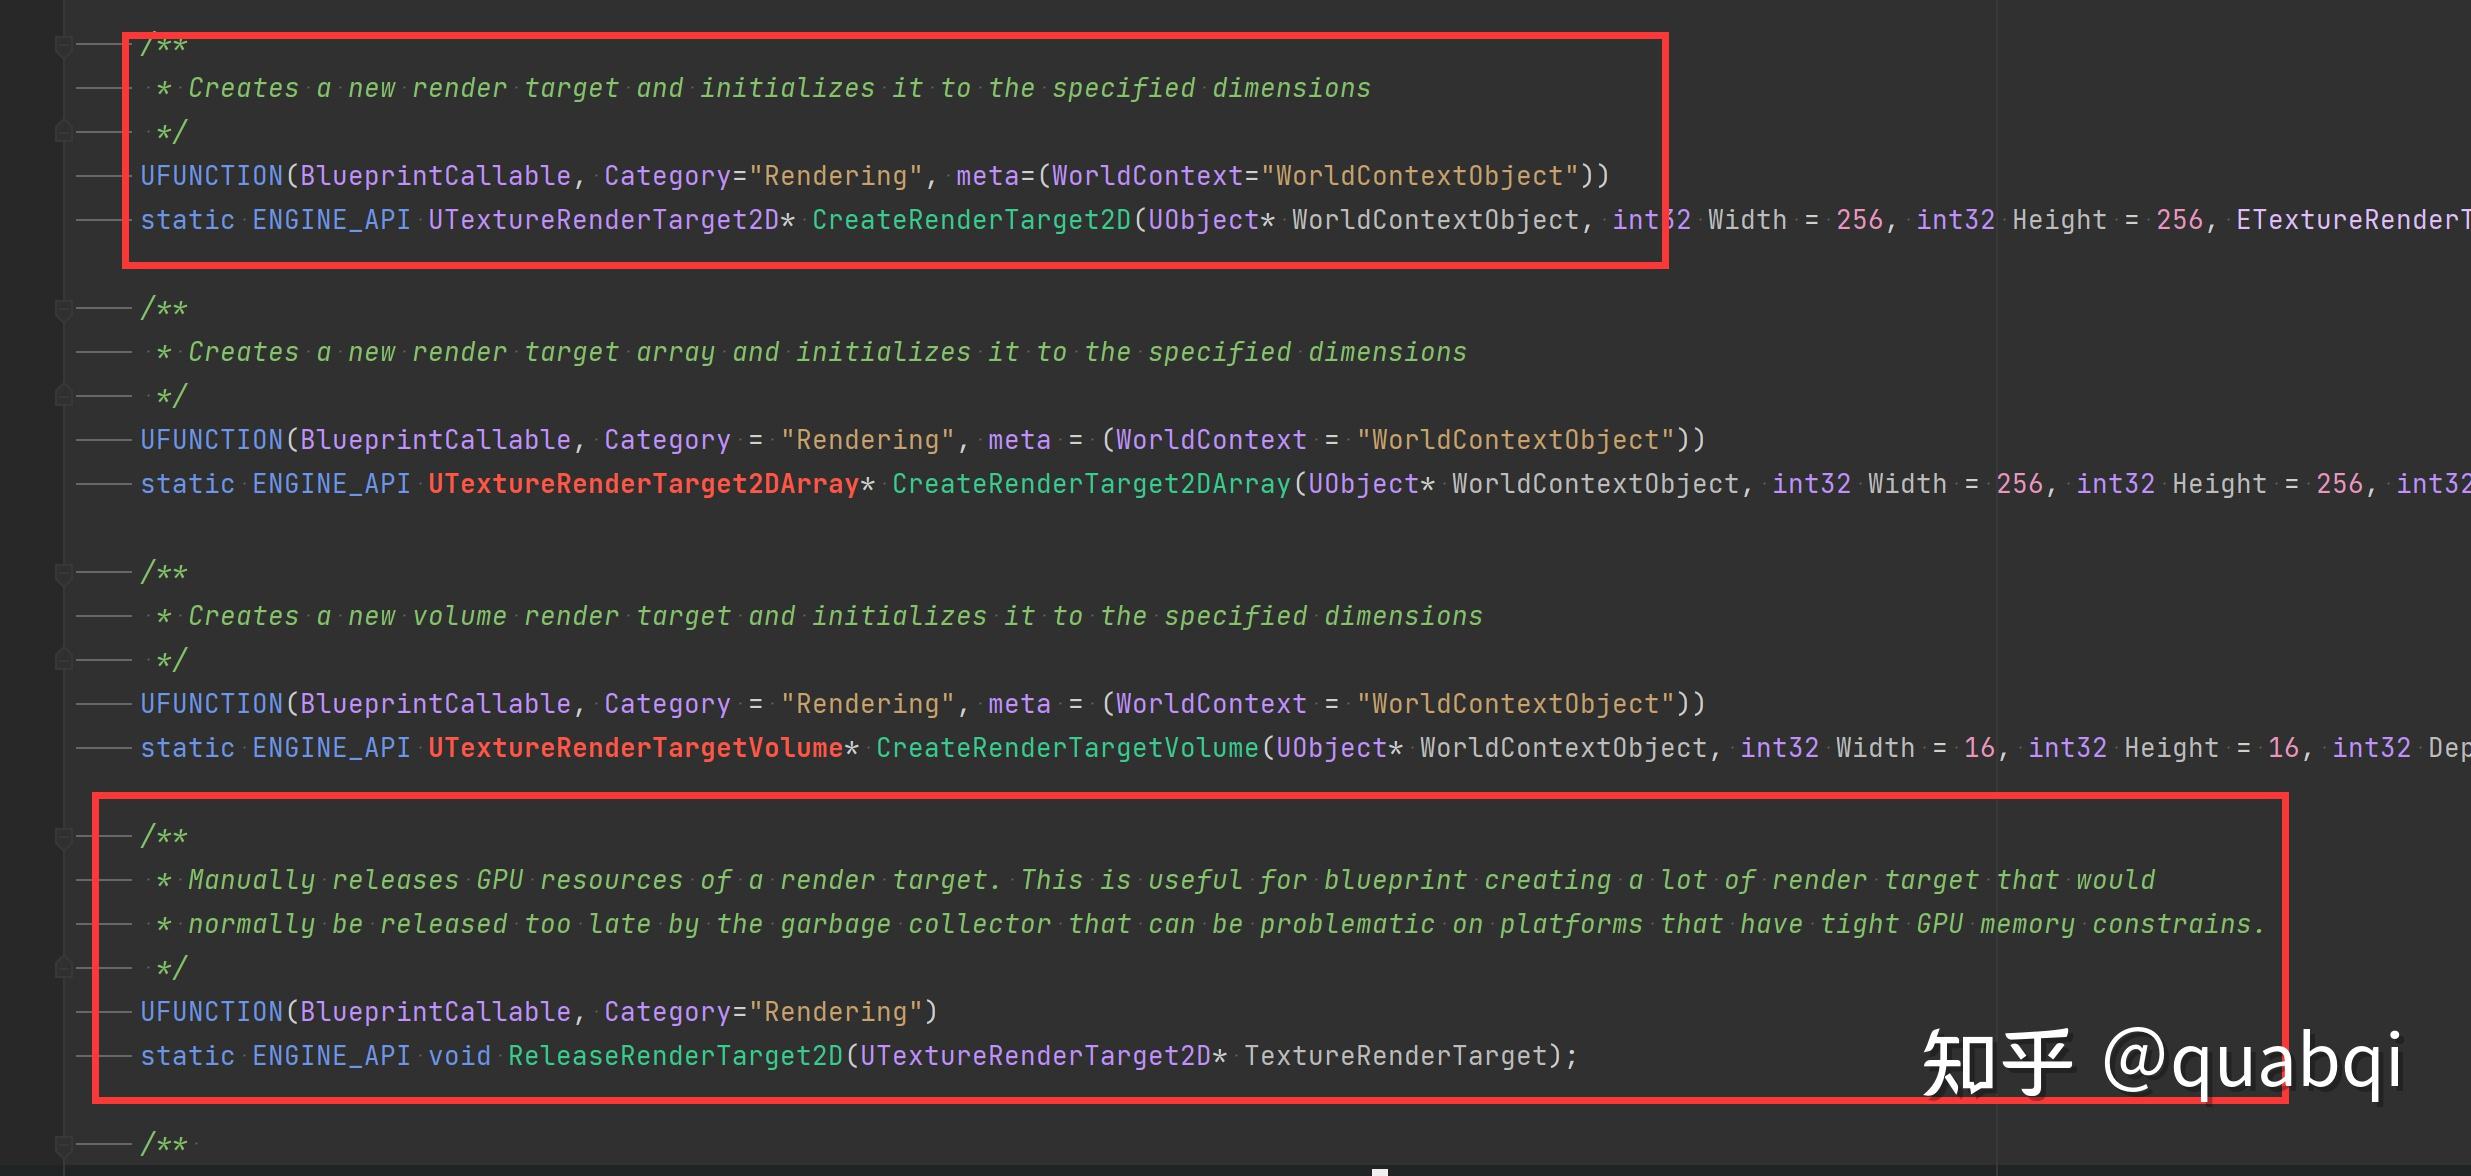2471x1176 pixels.
Task: Click the CreateRenderTargetVolume function name
Action: pos(1066,748)
